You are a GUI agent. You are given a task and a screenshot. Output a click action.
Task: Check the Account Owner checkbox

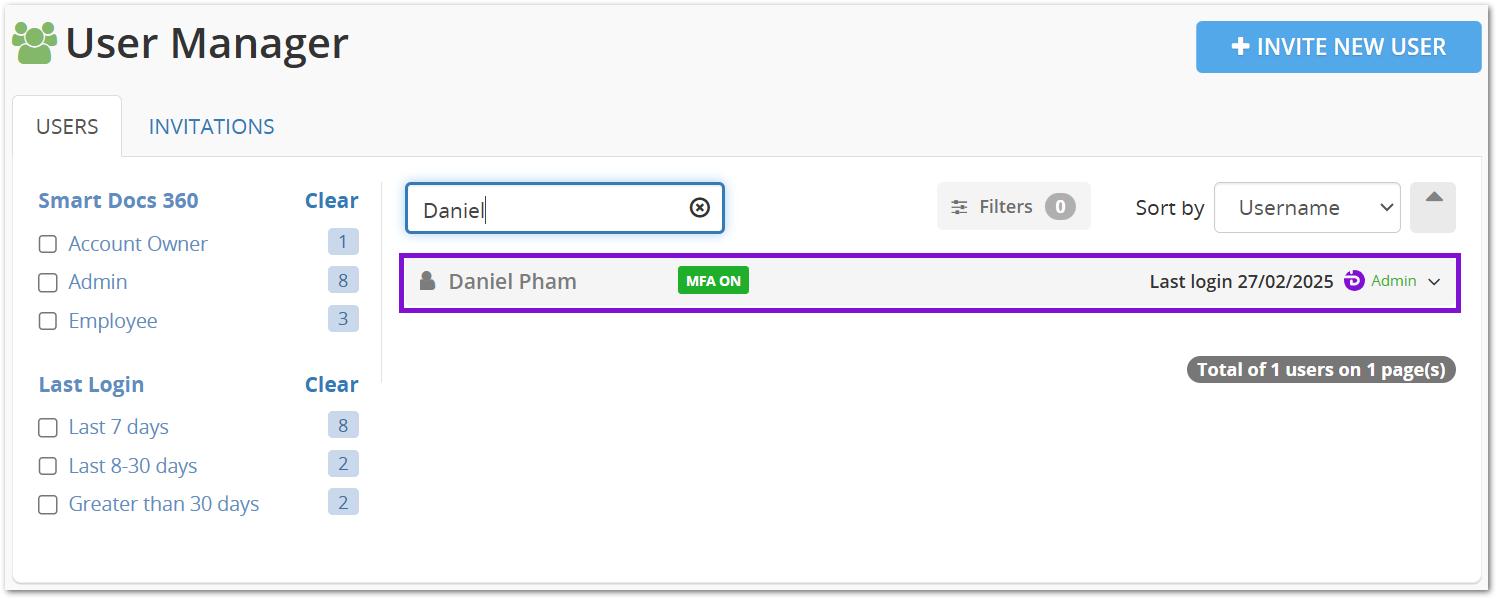48,244
